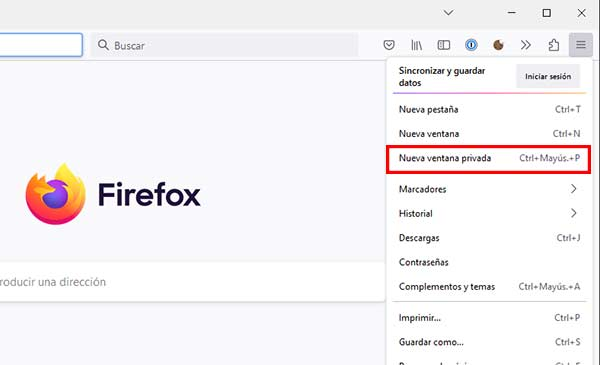Image resolution: width=600 pixels, height=365 pixels.
Task: Expand the Historial submenu
Action: (489, 213)
